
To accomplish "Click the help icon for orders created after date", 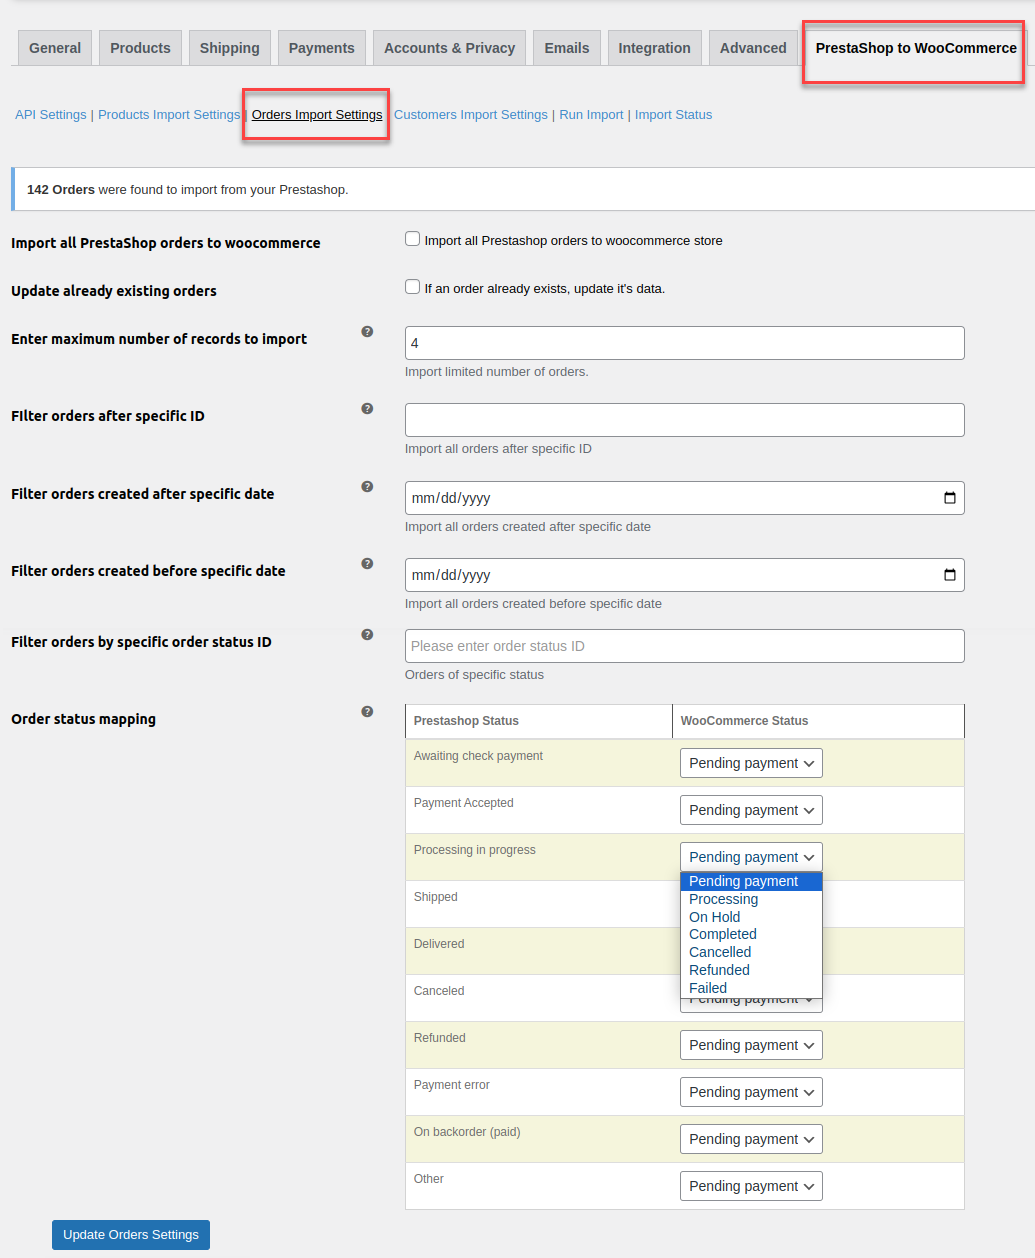I will click(367, 486).
